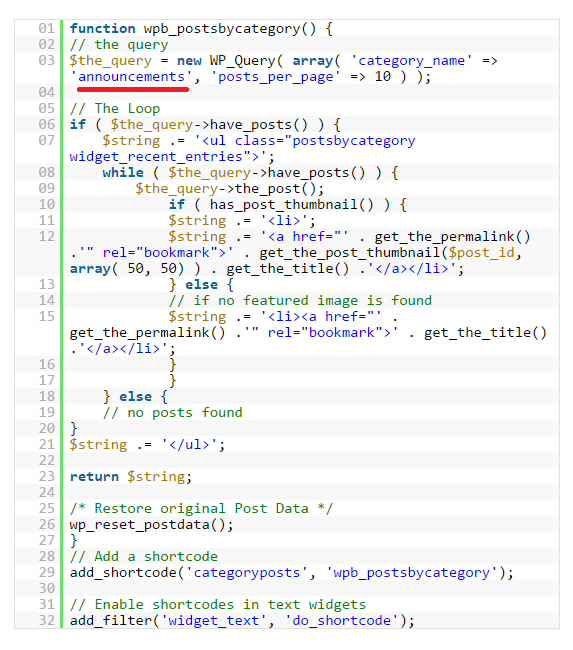573x650 pixels.
Task: Click the WP_Query class name
Action: click(x=243, y=61)
